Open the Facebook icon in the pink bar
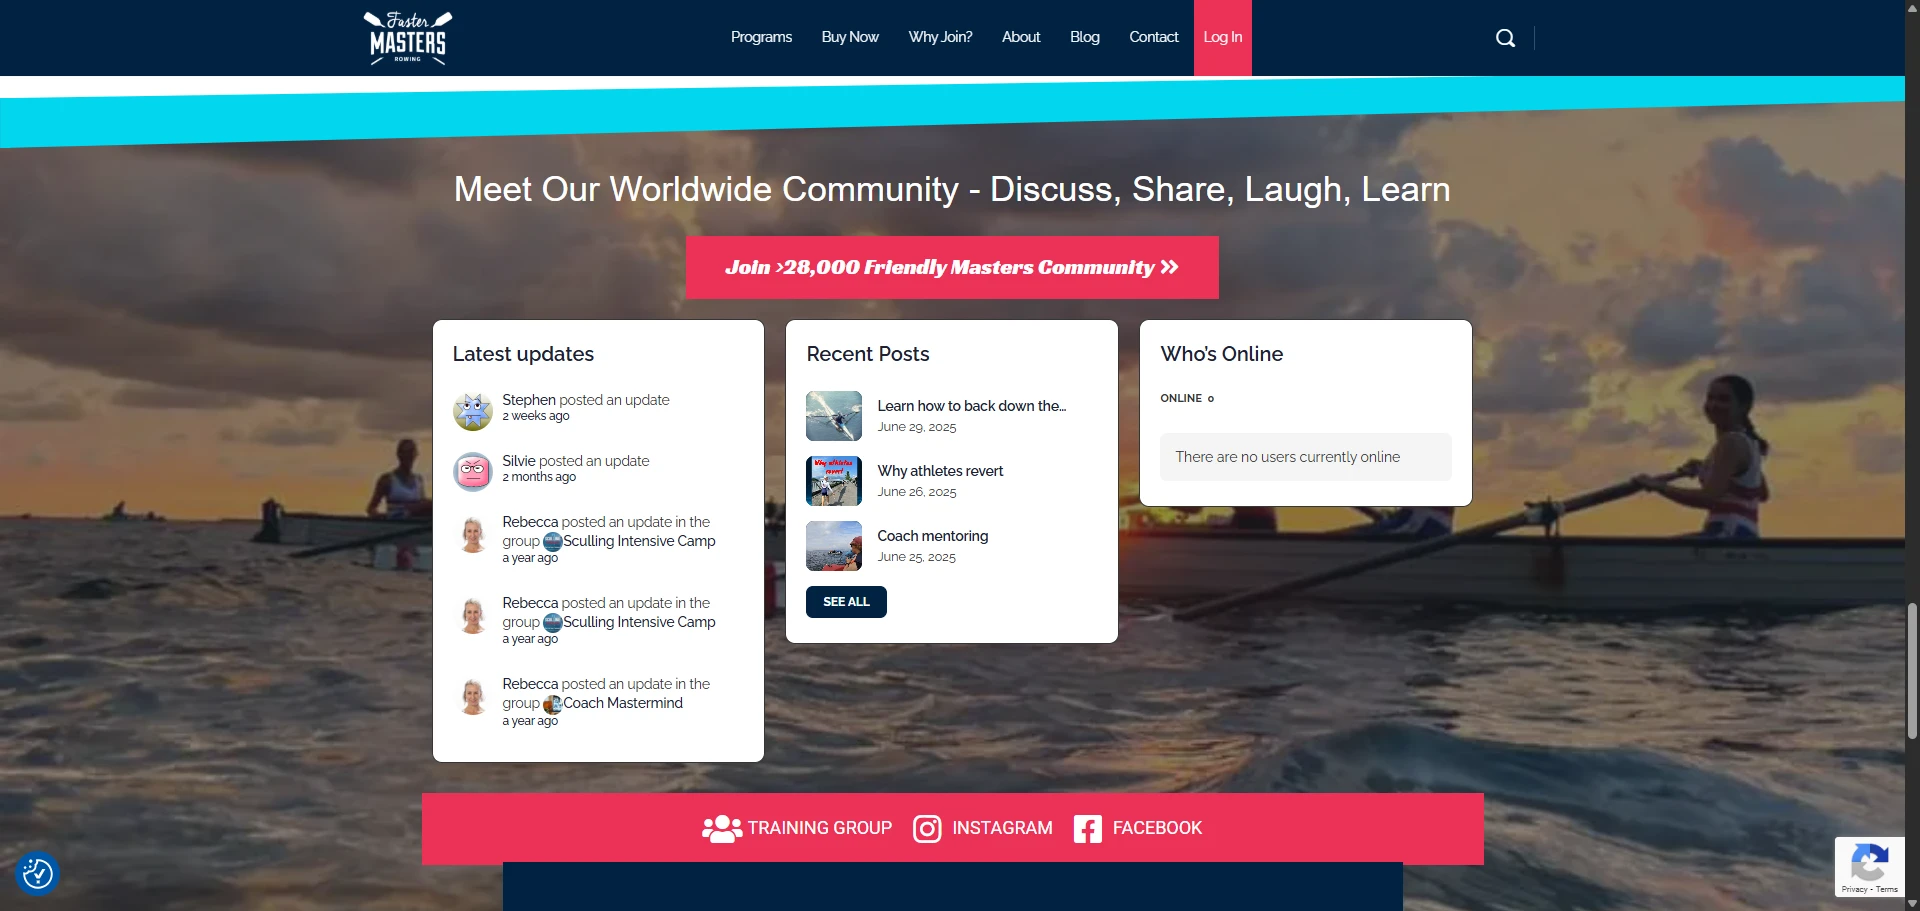This screenshot has height=911, width=1920. (1087, 828)
